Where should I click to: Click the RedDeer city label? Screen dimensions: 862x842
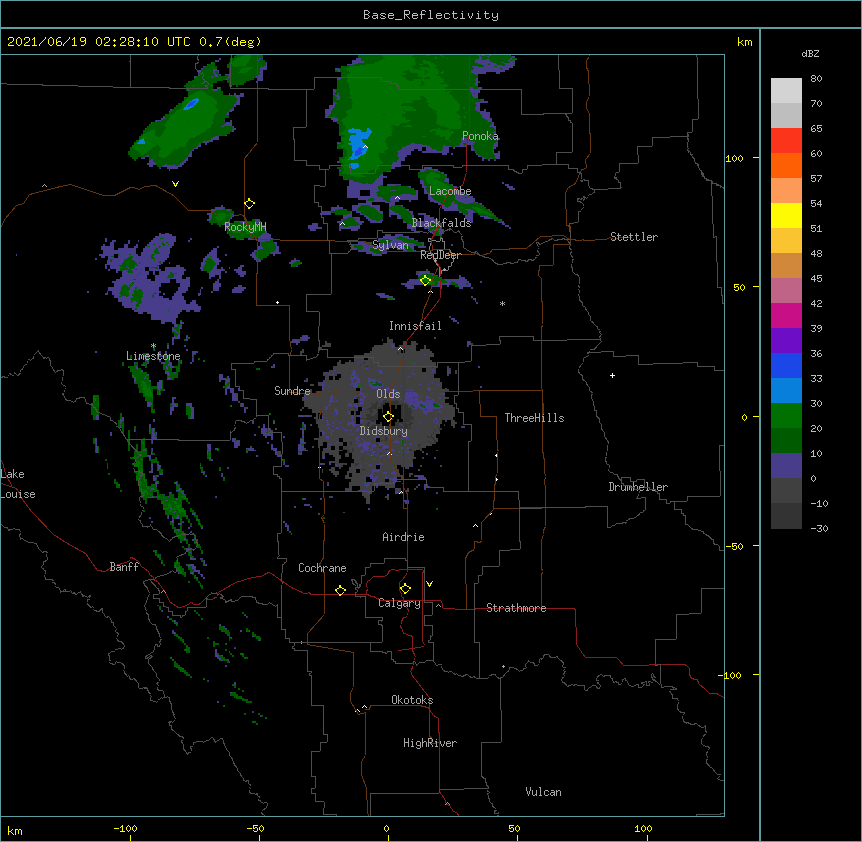click(x=440, y=255)
